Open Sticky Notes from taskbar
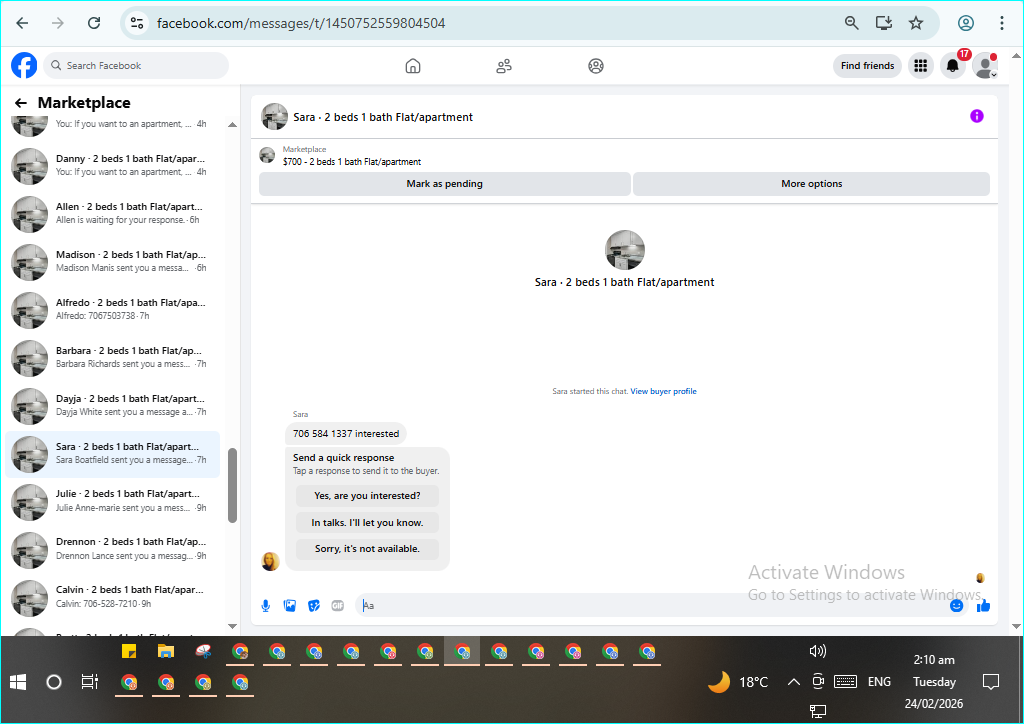The width and height of the screenshot is (1024, 724). 129,652
